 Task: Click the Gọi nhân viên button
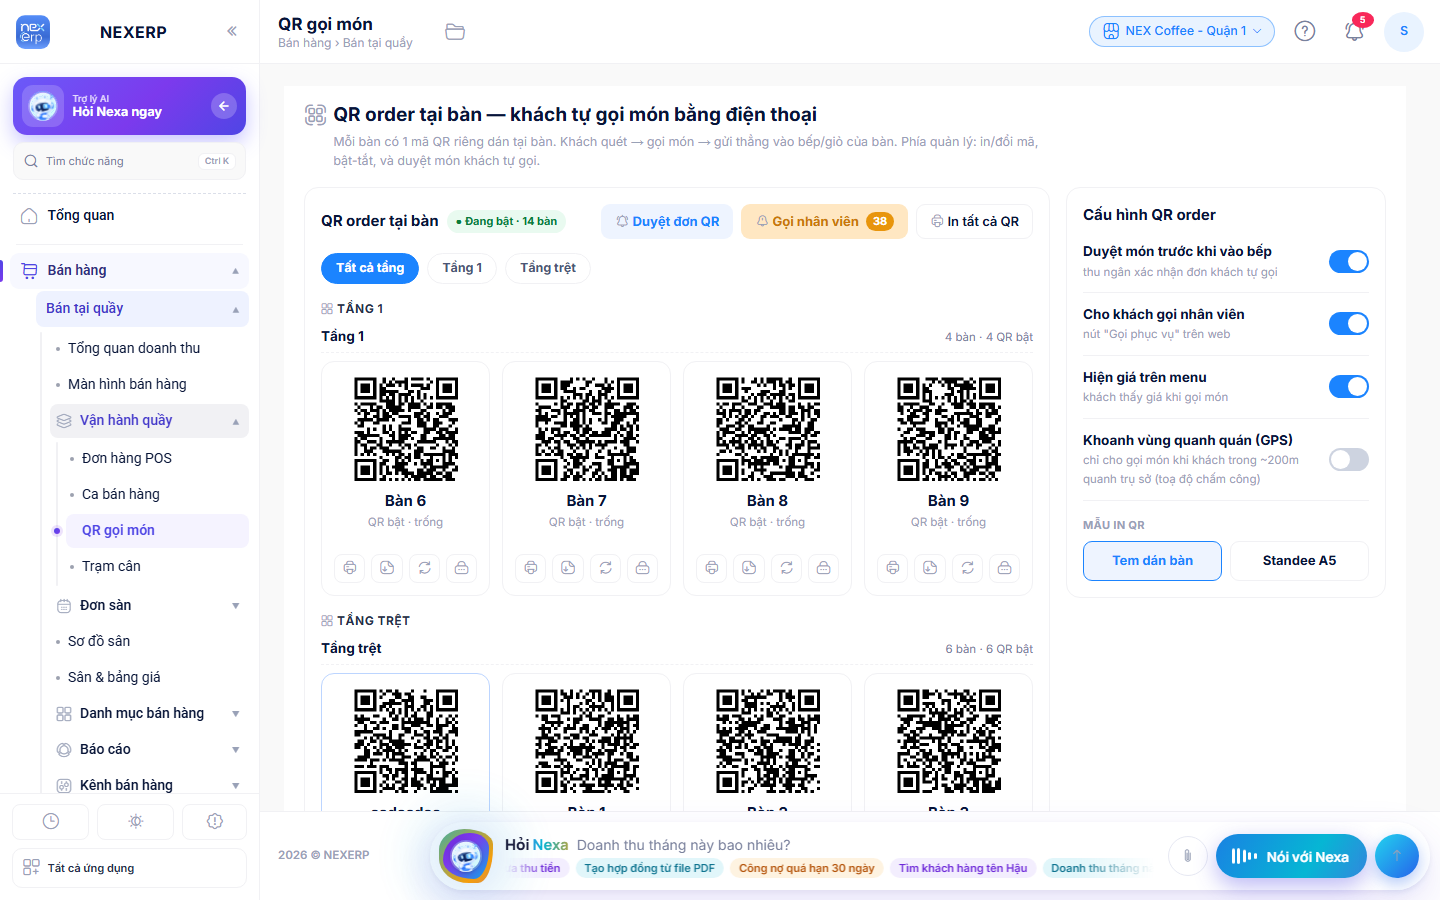(824, 222)
